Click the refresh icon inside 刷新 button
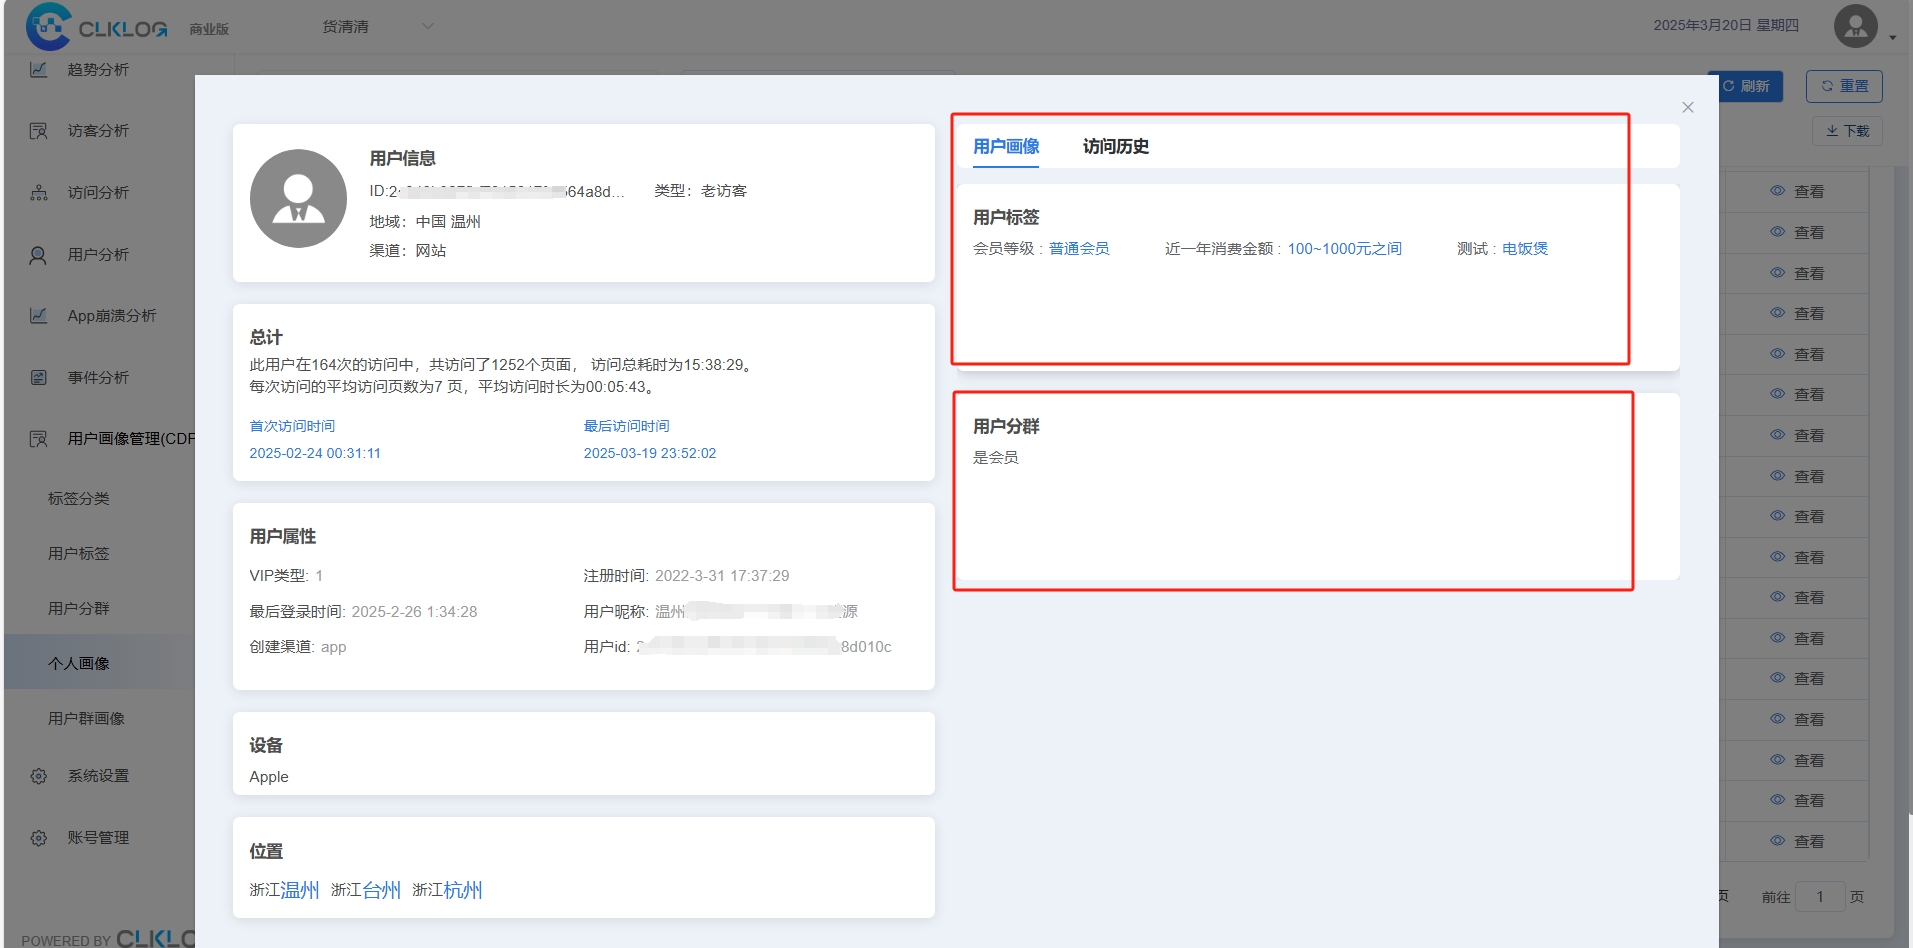The image size is (1913, 948). (1728, 86)
